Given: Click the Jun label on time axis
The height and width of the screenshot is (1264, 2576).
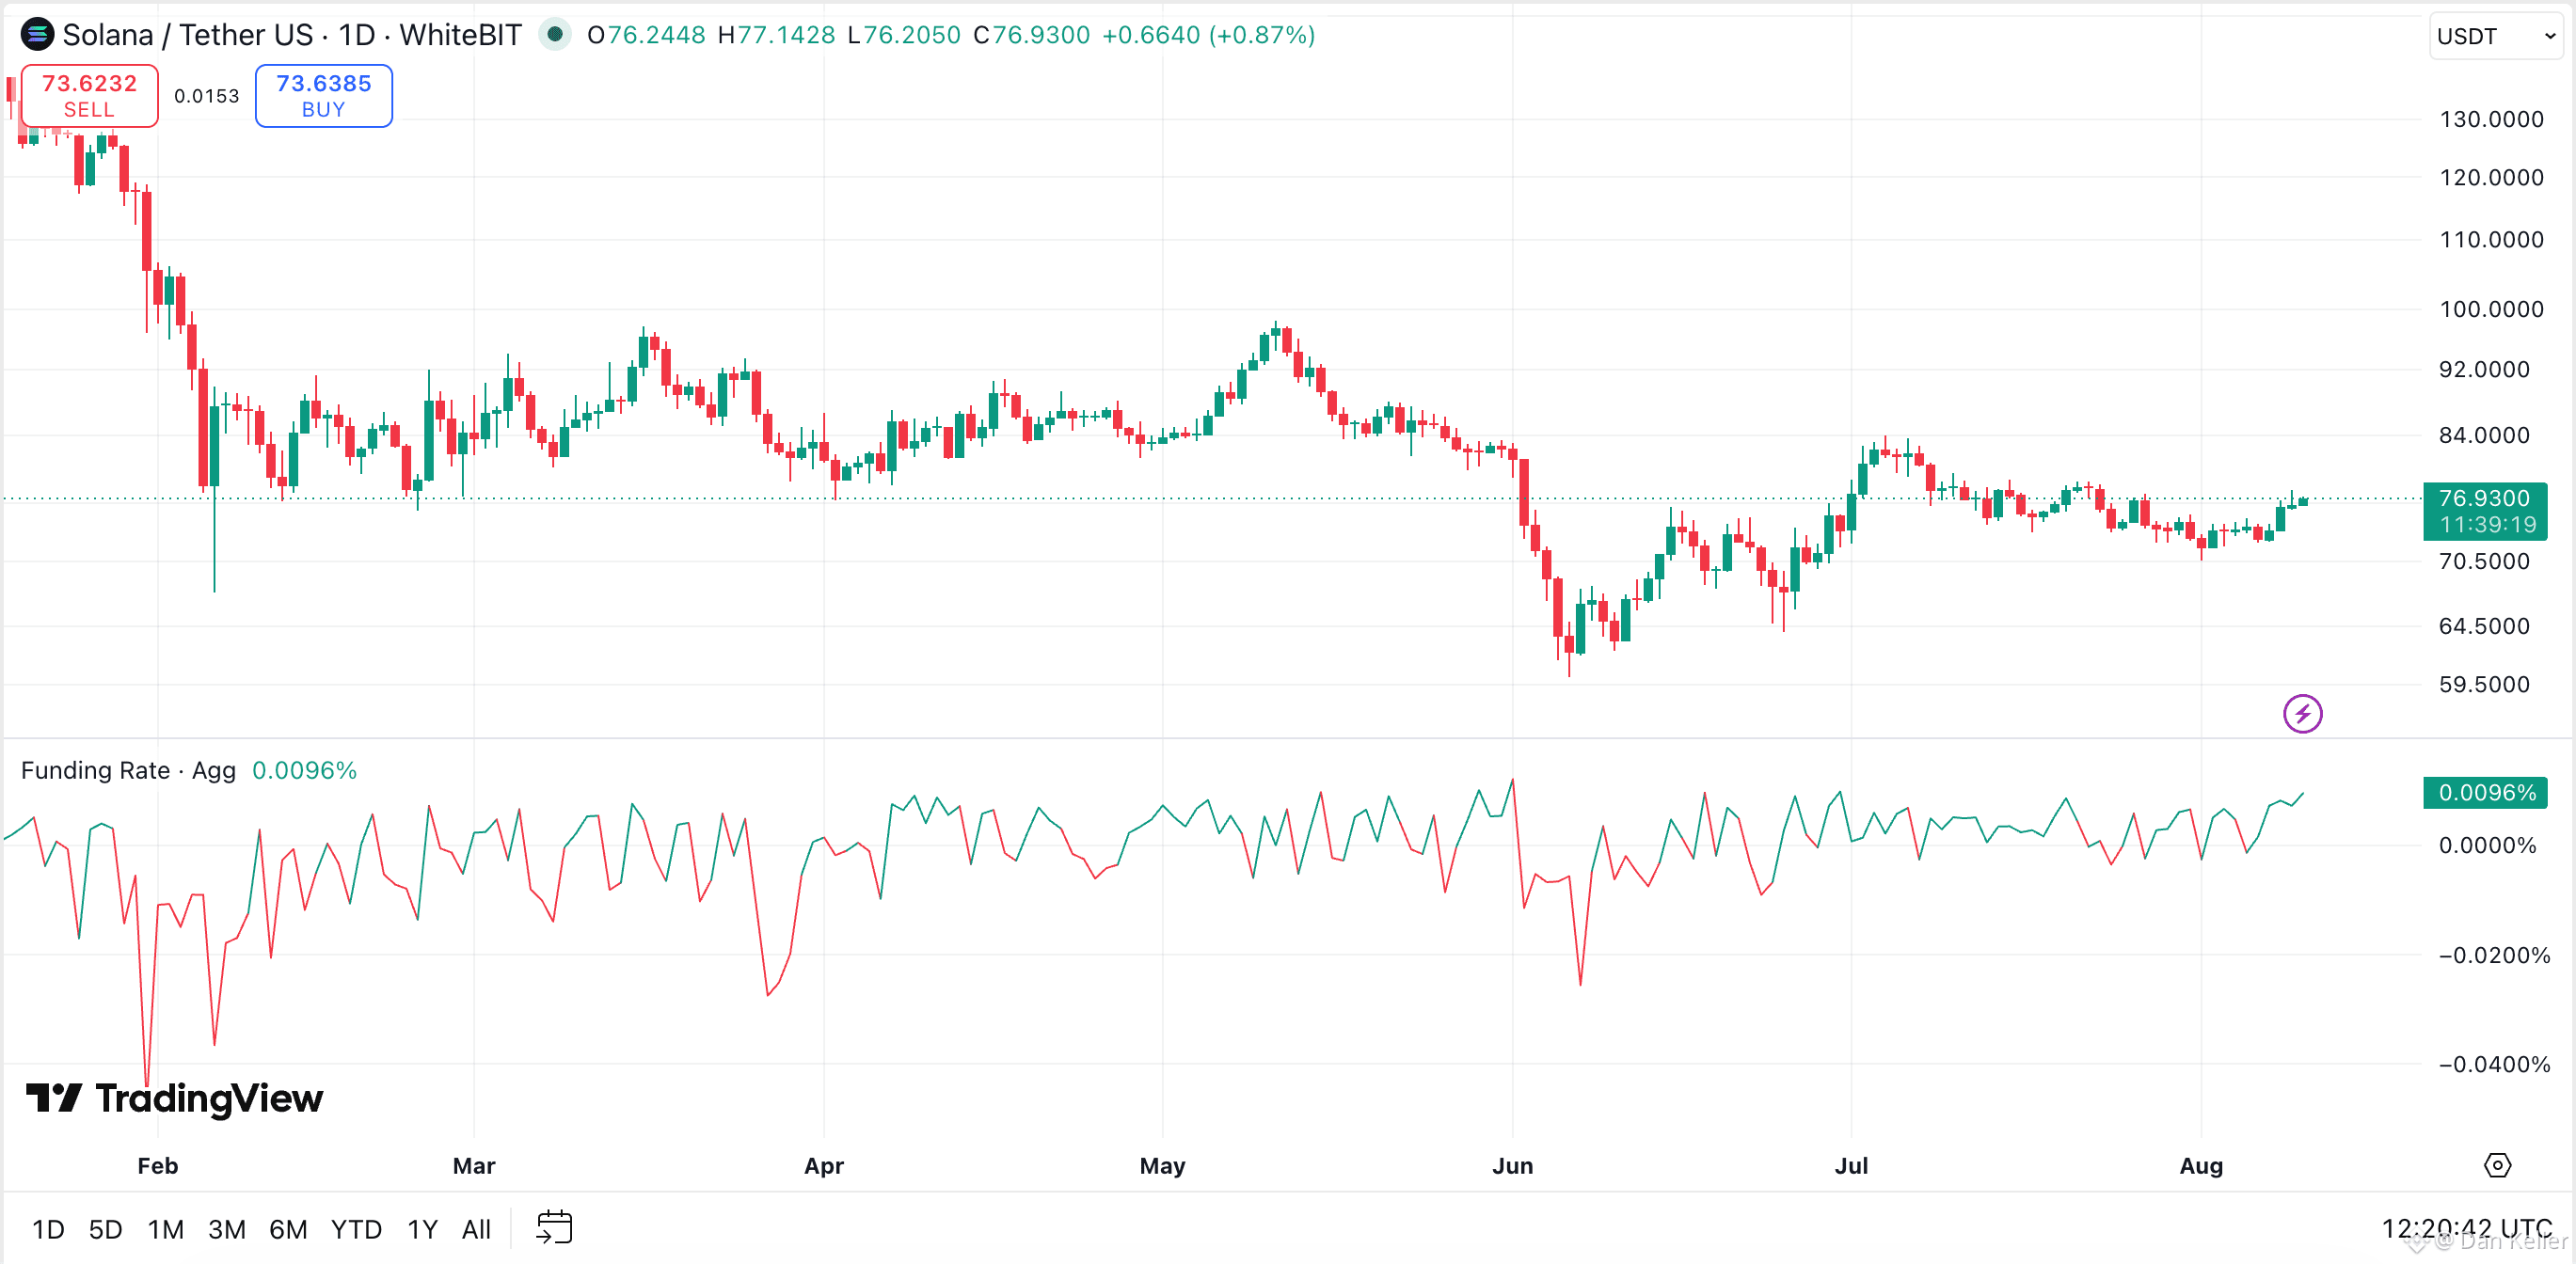Looking at the screenshot, I should coord(1512,1165).
